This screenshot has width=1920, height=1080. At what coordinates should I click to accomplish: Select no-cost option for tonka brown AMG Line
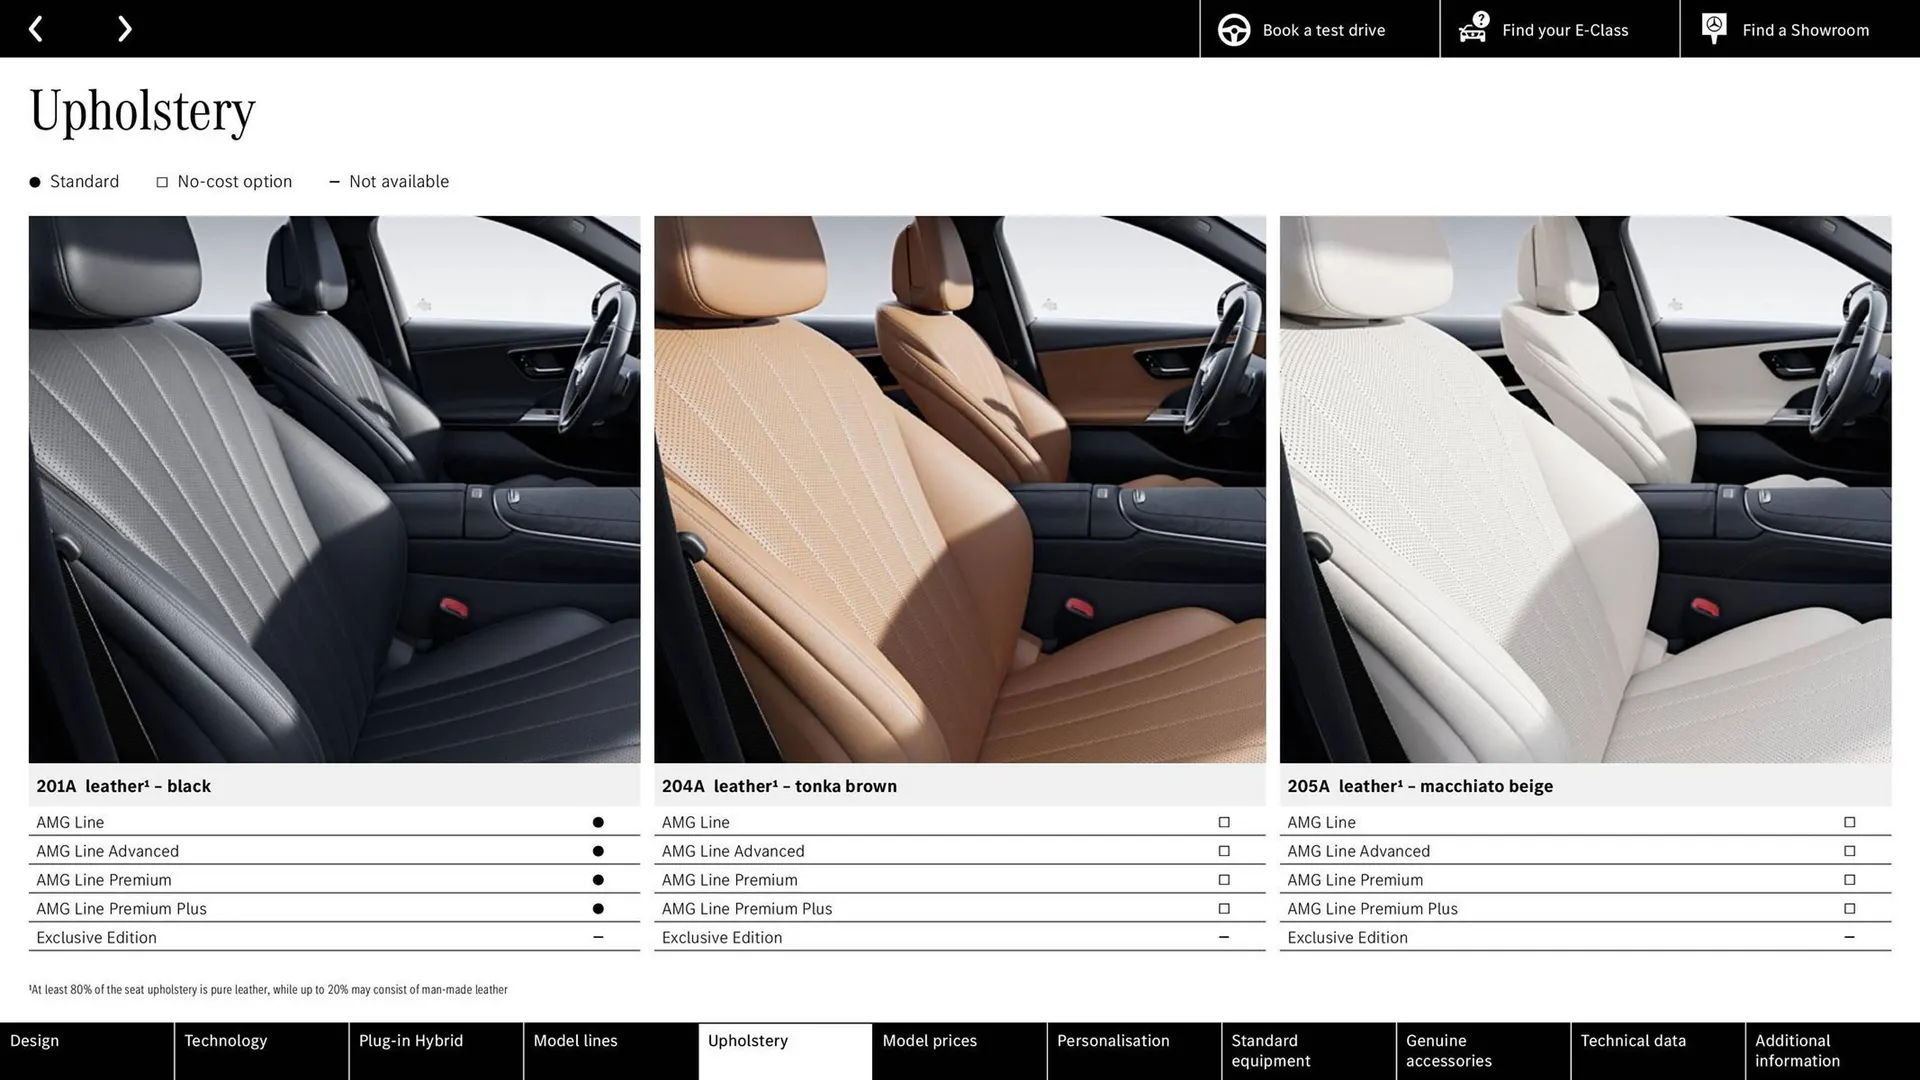tap(1223, 822)
